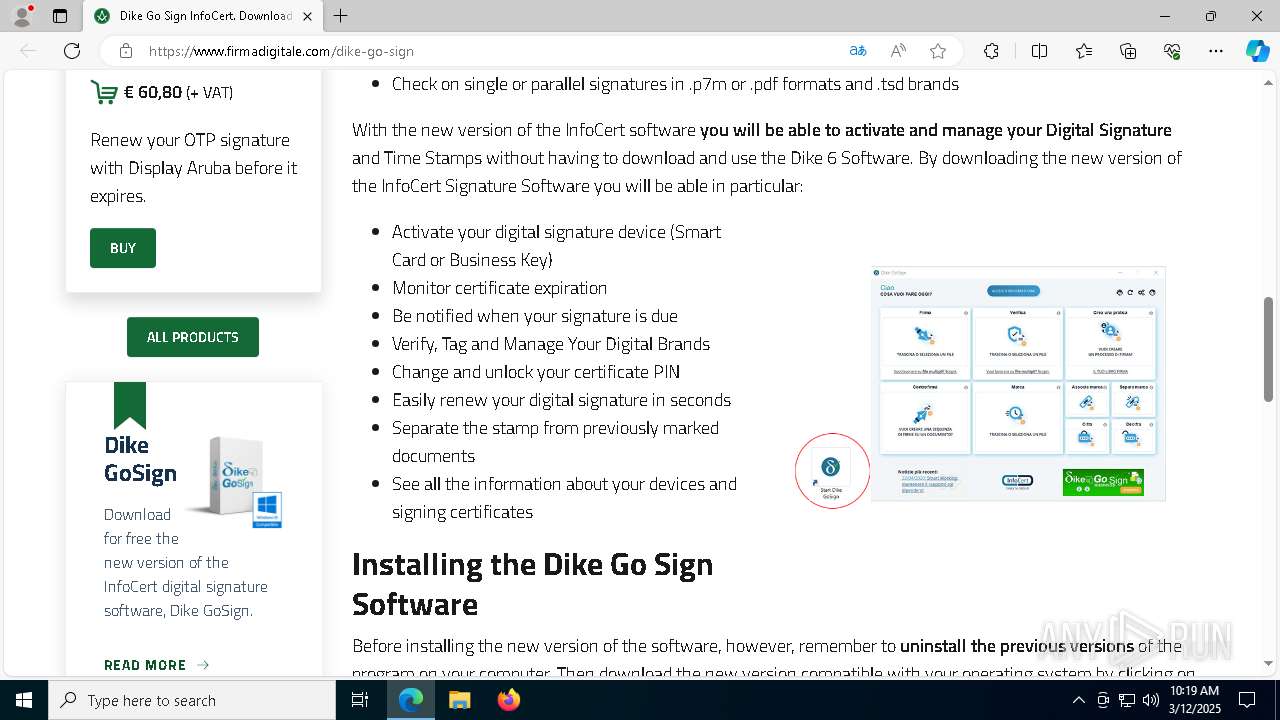The width and height of the screenshot is (1280, 720).
Task: Show hidden system tray icons
Action: point(1078,700)
